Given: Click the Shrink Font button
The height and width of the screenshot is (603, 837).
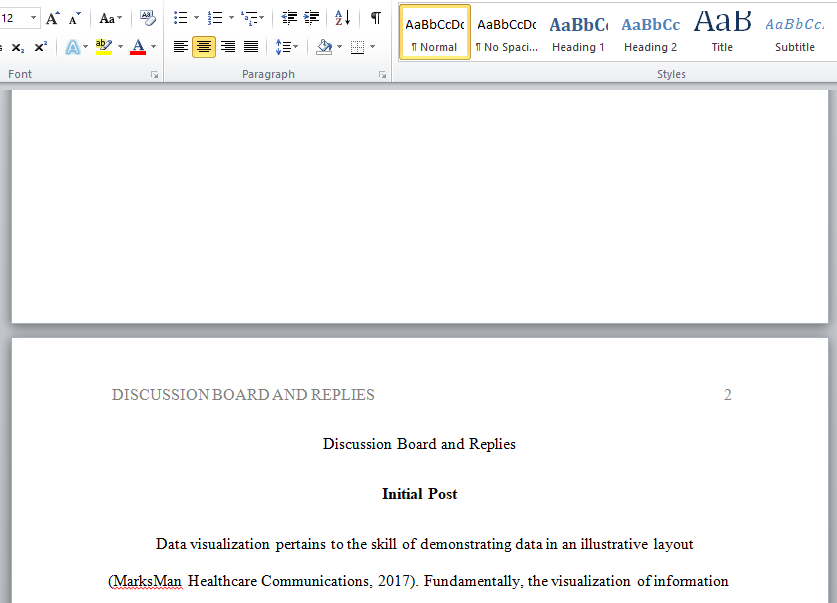Looking at the screenshot, I should tap(75, 19).
